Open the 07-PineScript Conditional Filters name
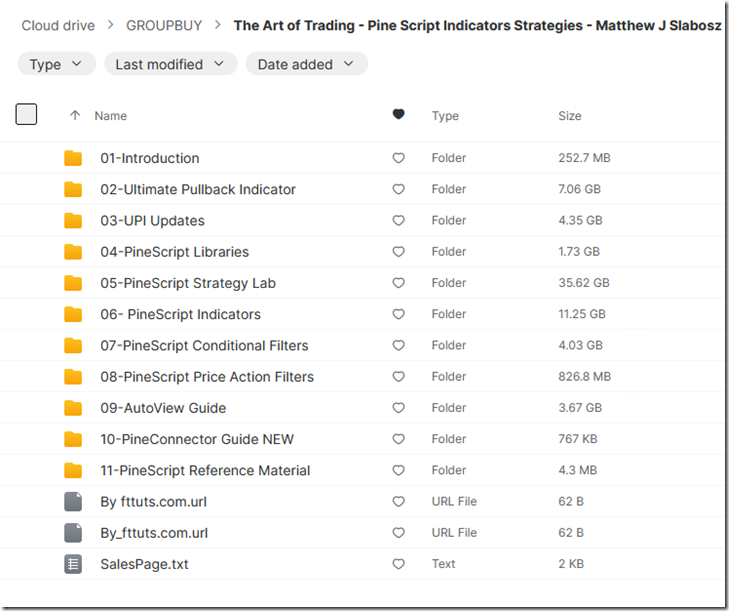The image size is (729, 611). (205, 345)
